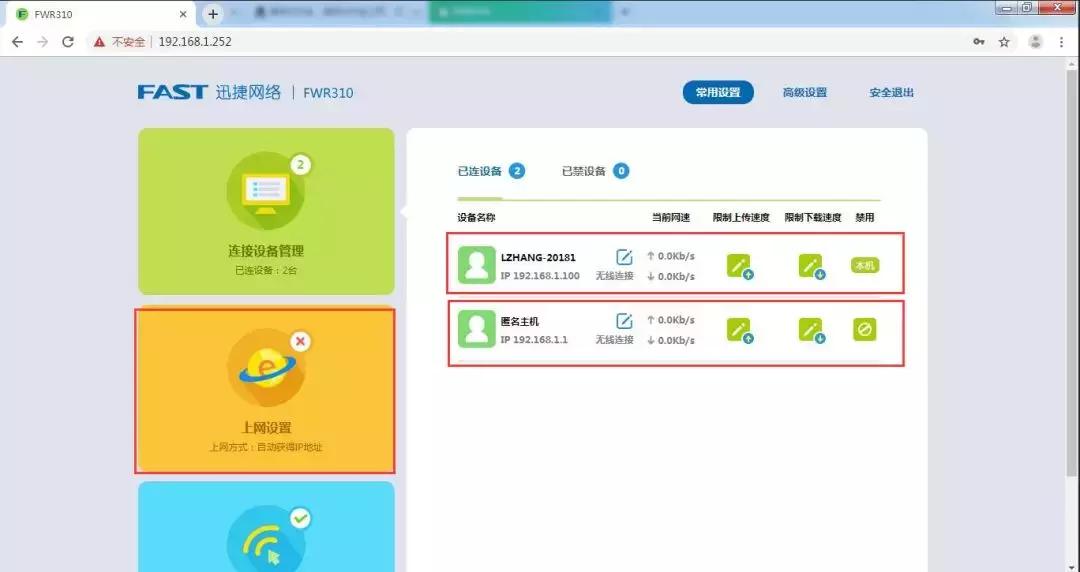This screenshot has width=1080, height=572.
Task: Close the FWR310 browser tab
Action: pyautogui.click(x=183, y=14)
